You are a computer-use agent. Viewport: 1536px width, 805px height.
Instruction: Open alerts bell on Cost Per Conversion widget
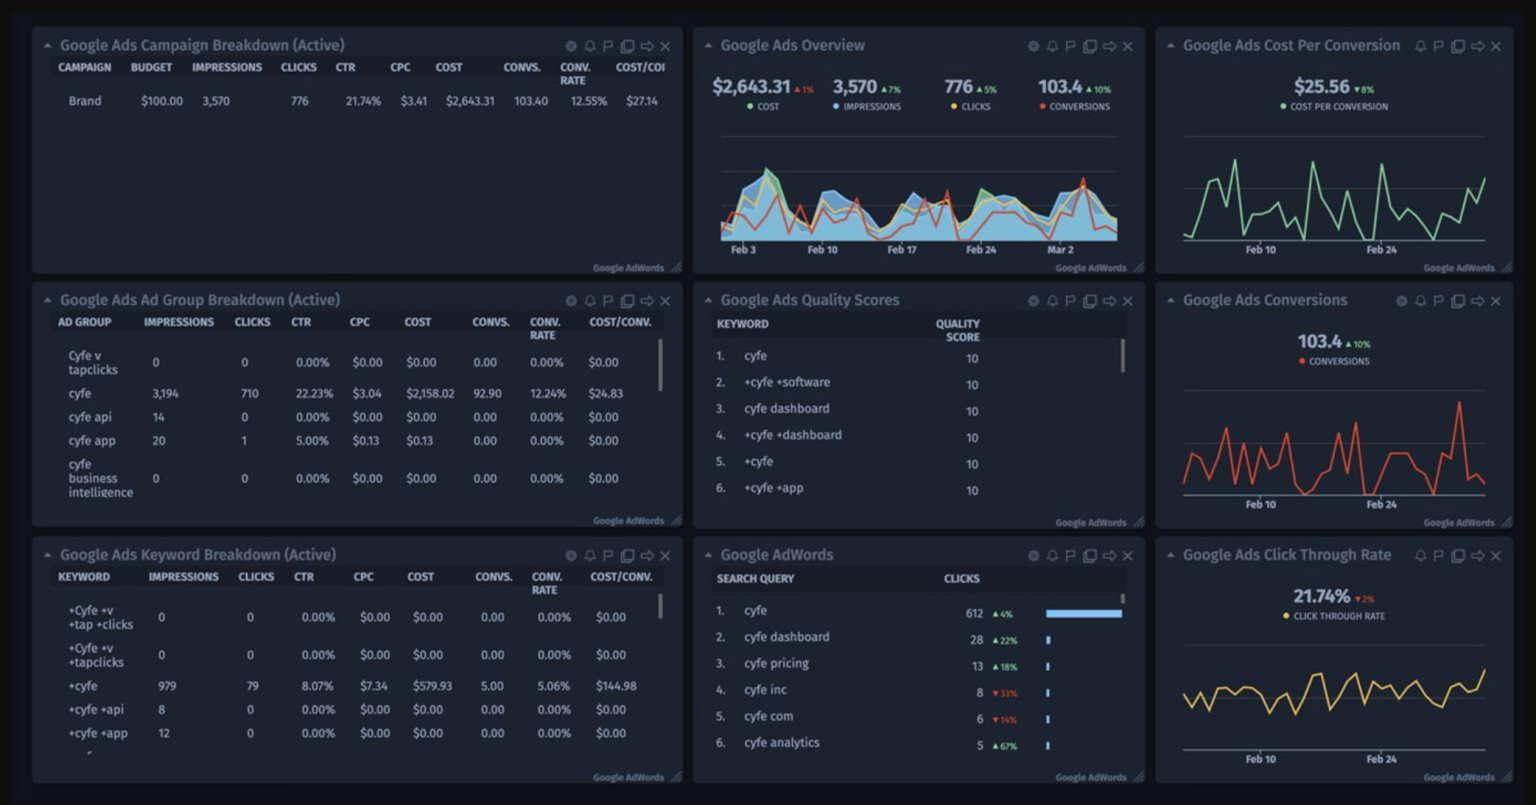click(1419, 46)
